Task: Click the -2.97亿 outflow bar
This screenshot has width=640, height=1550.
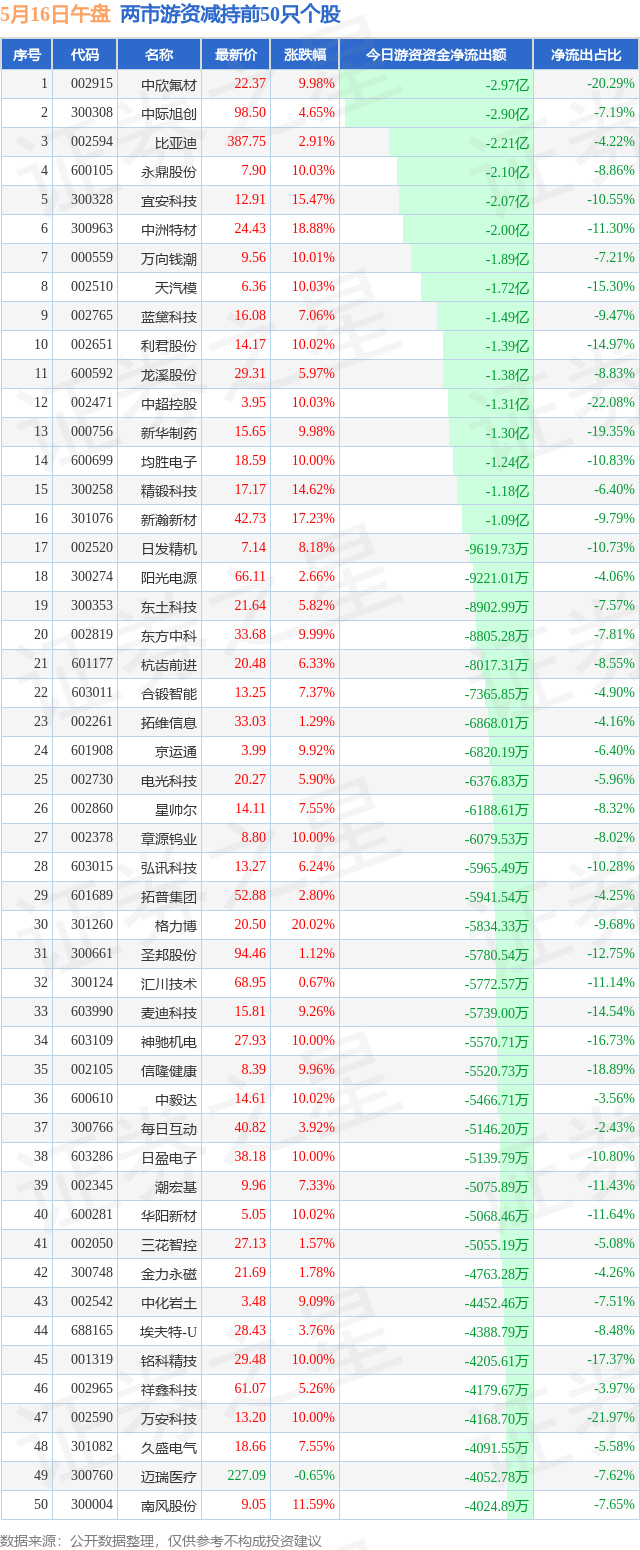Action: (x=436, y=85)
